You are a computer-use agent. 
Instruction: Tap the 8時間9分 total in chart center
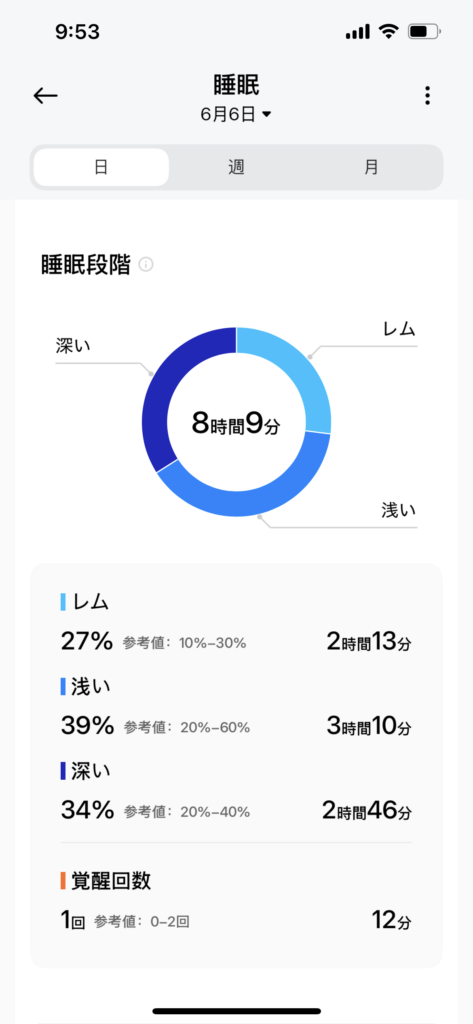[x=236, y=424]
